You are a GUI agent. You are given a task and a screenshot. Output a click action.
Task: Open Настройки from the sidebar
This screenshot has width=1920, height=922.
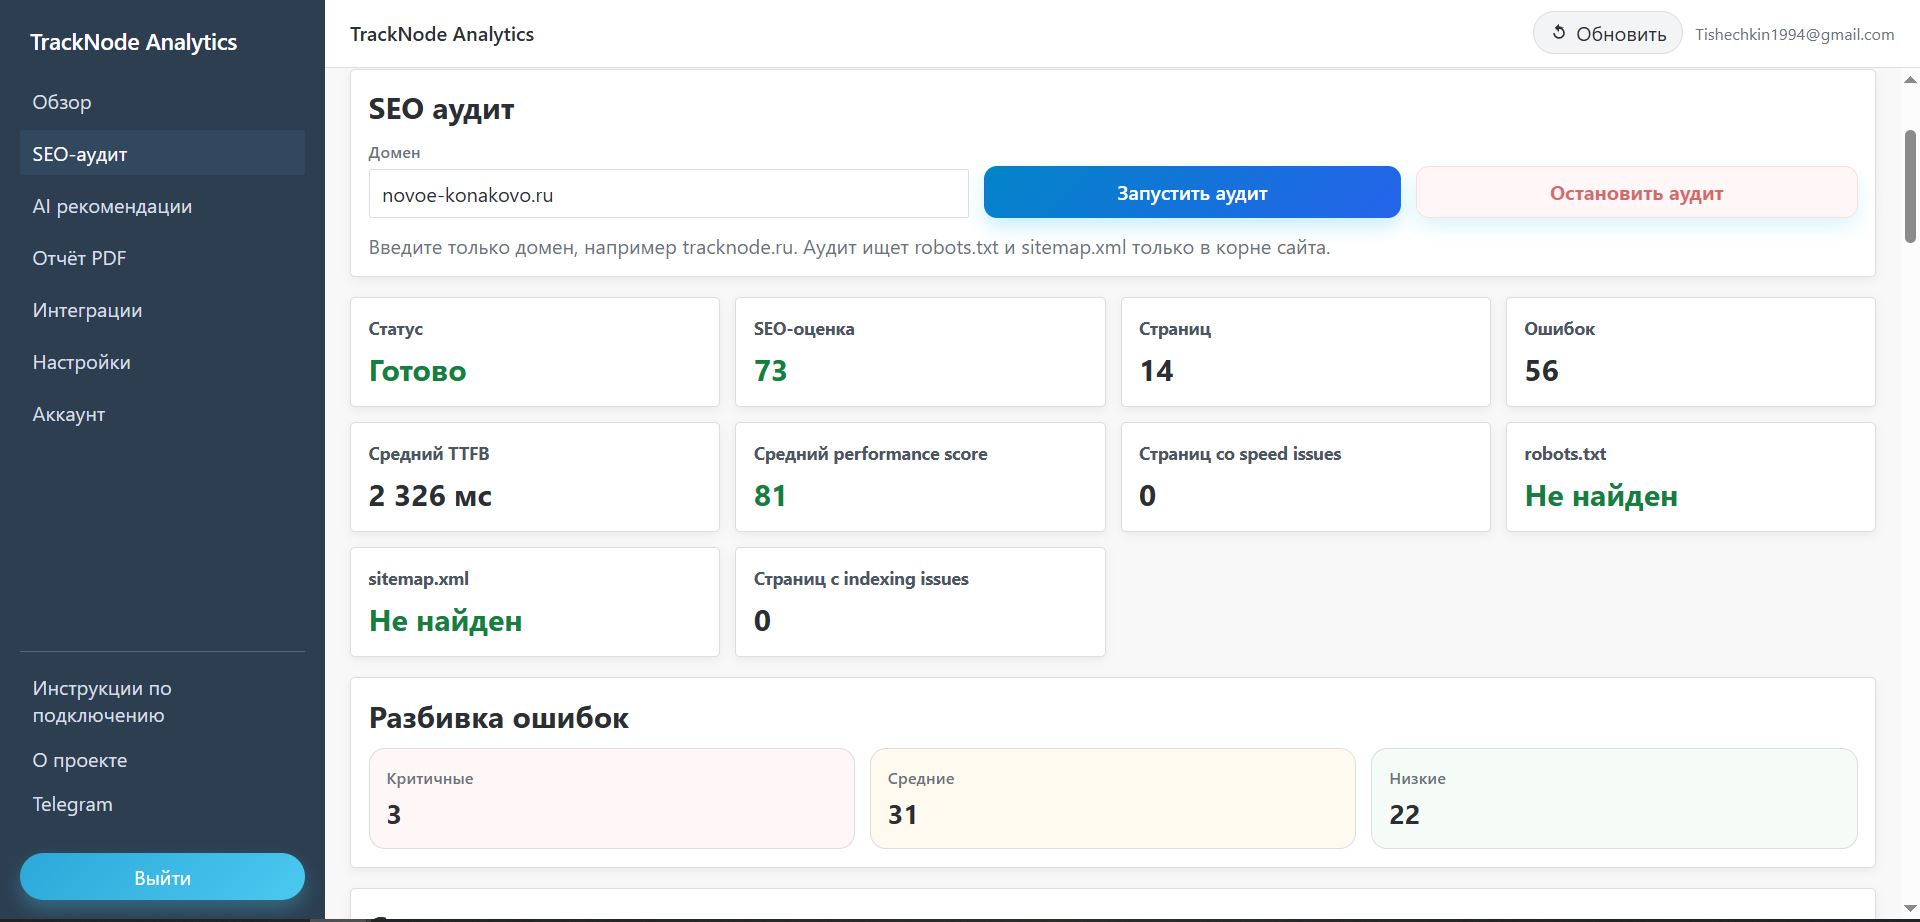pos(82,362)
